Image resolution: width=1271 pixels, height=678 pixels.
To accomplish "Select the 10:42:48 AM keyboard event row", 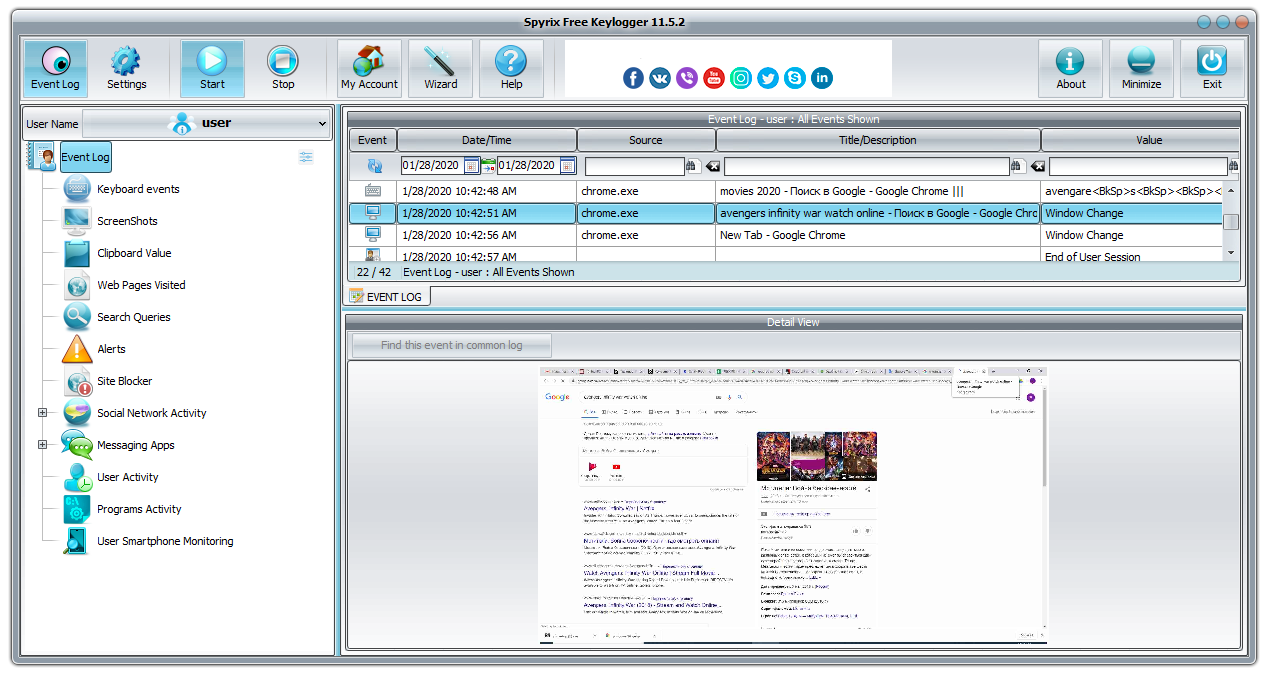I will tap(786, 191).
